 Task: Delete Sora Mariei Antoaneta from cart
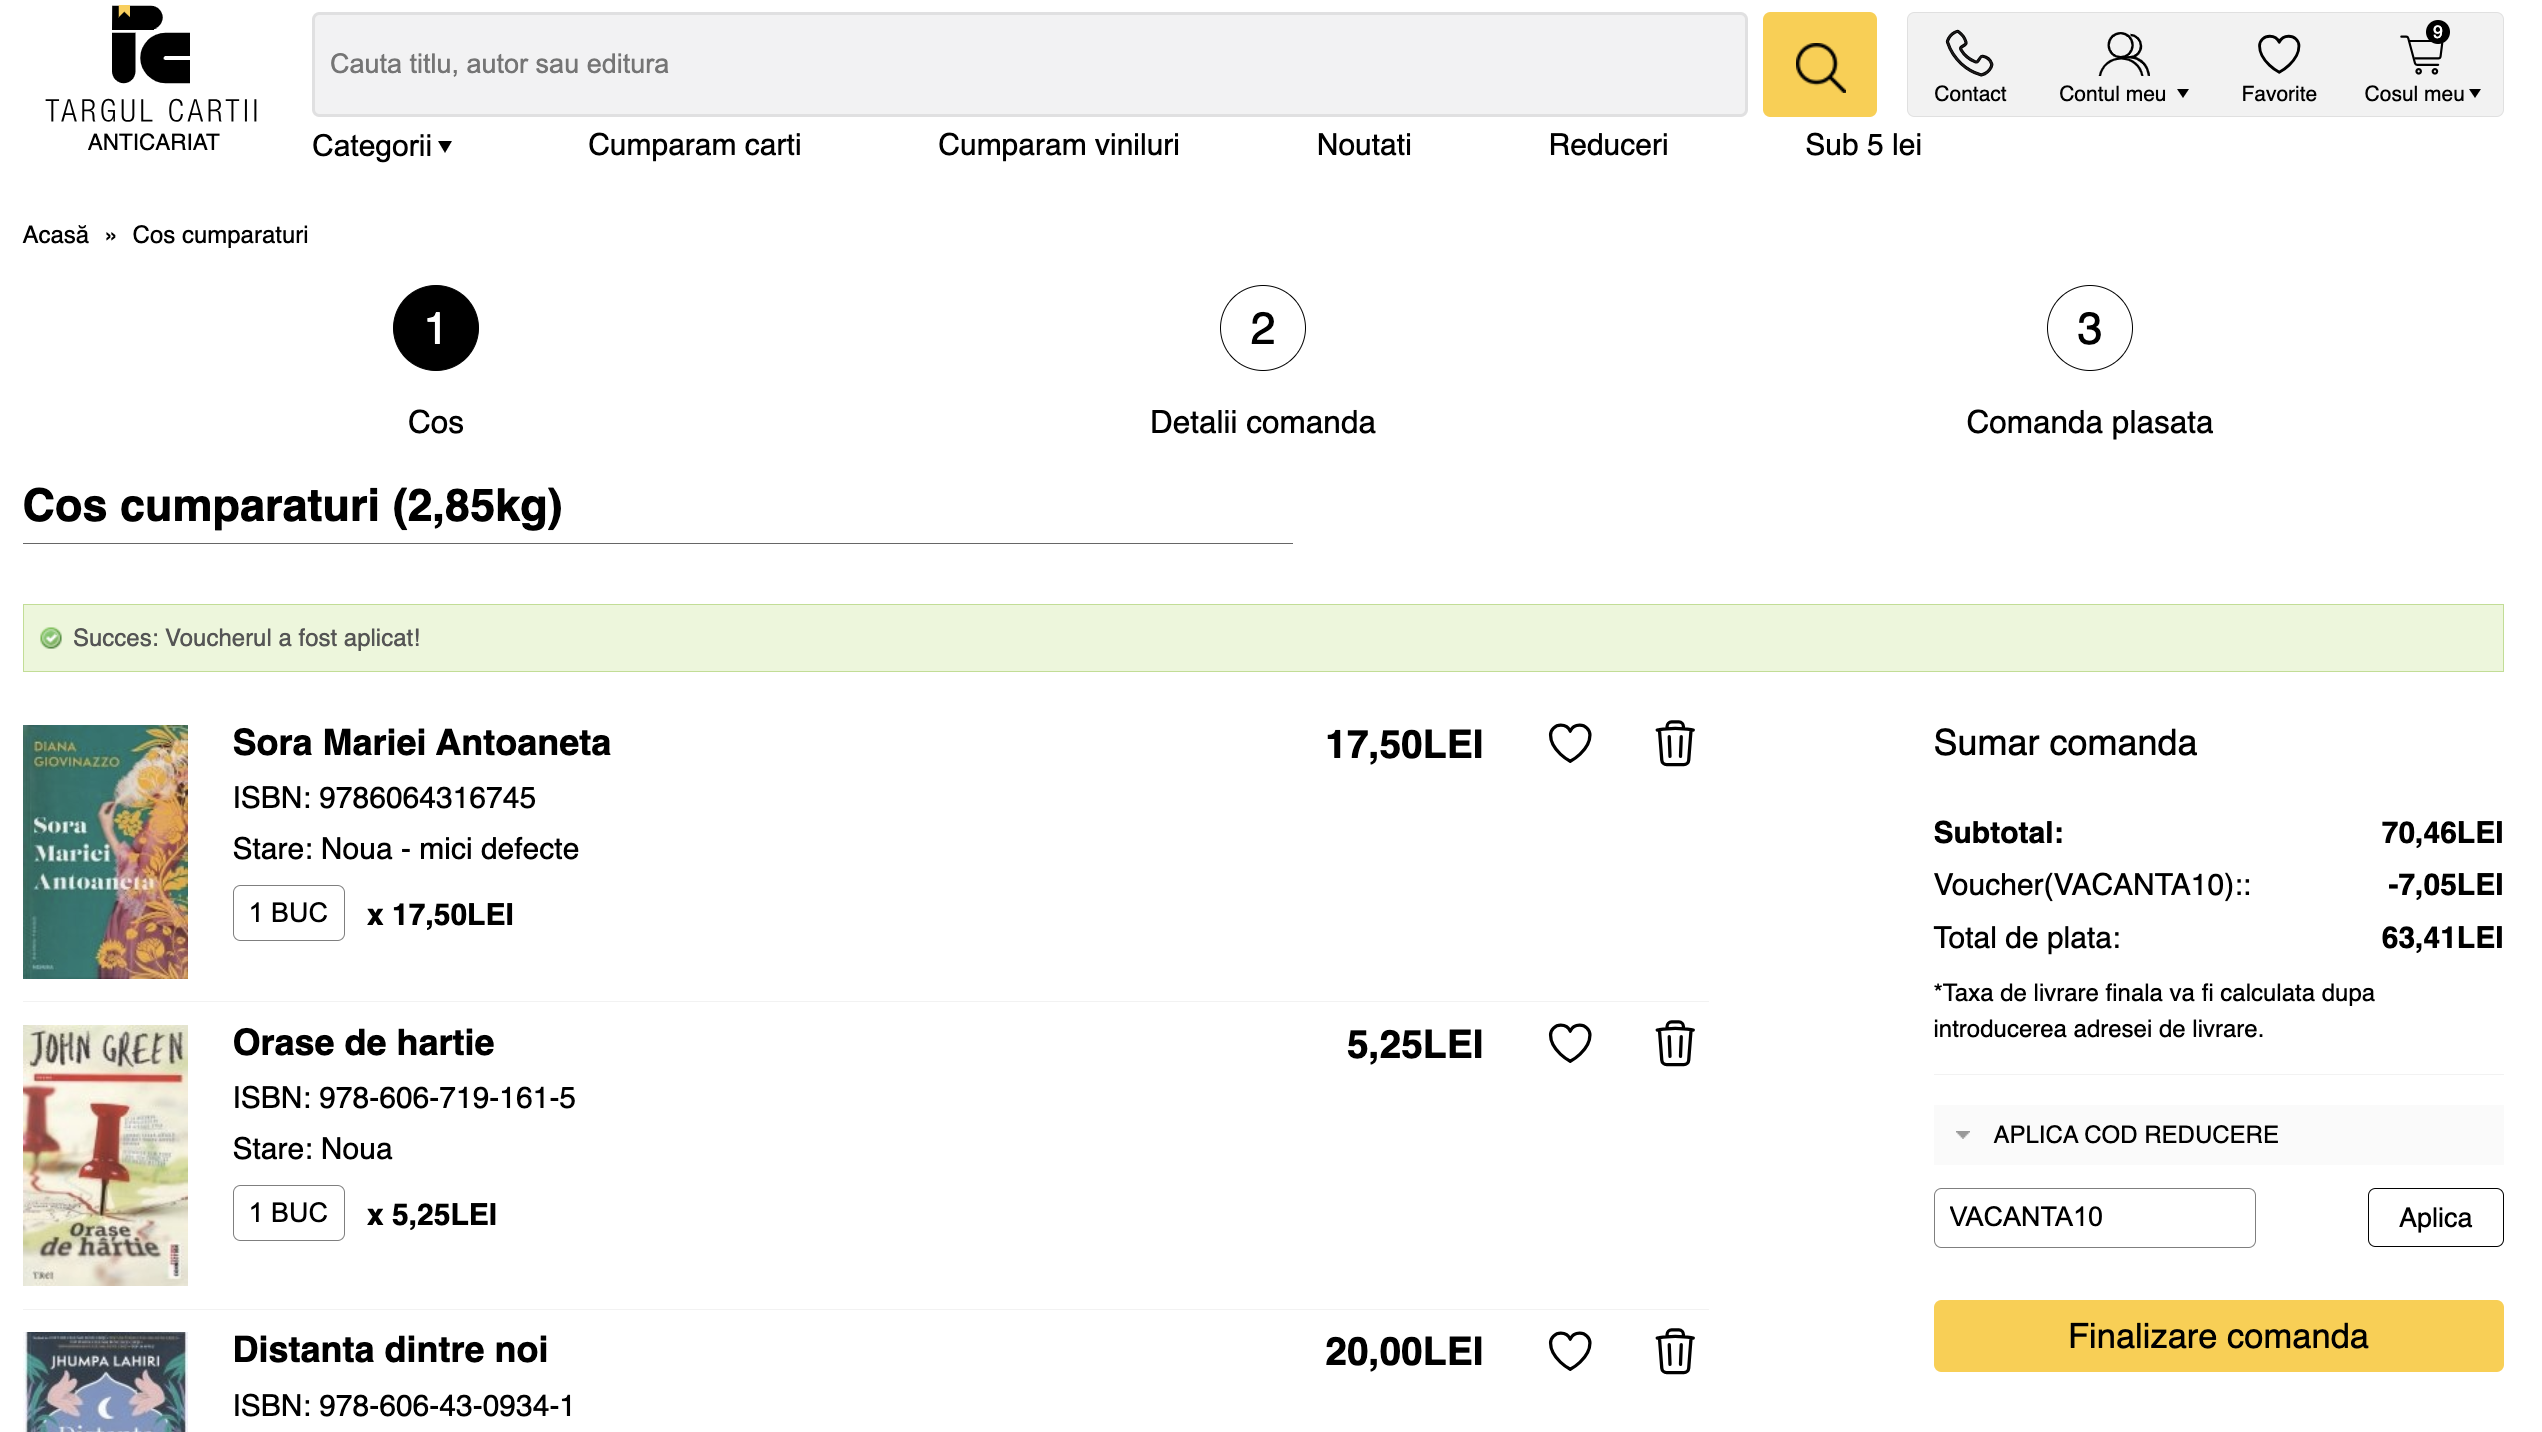pyautogui.click(x=1673, y=743)
